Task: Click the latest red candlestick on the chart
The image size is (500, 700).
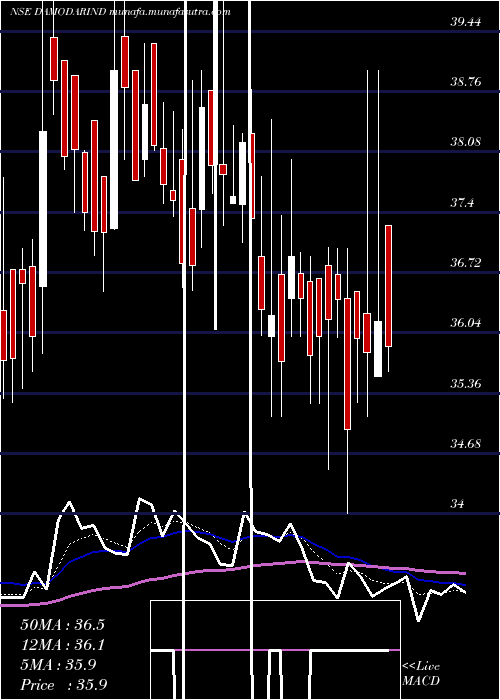Action: coord(388,286)
